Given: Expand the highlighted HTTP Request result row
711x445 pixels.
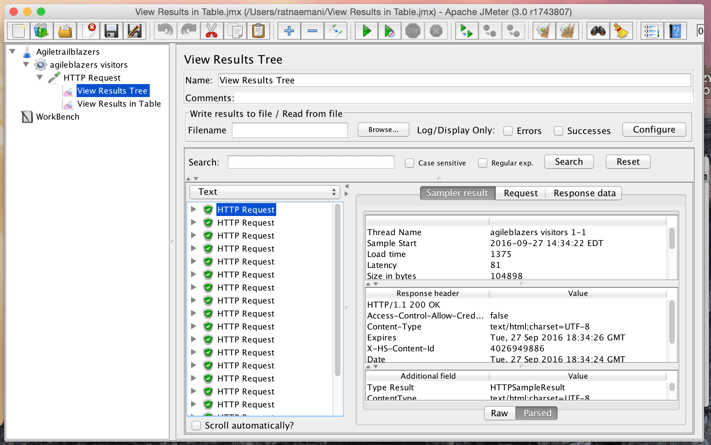Looking at the screenshot, I should click(x=194, y=209).
